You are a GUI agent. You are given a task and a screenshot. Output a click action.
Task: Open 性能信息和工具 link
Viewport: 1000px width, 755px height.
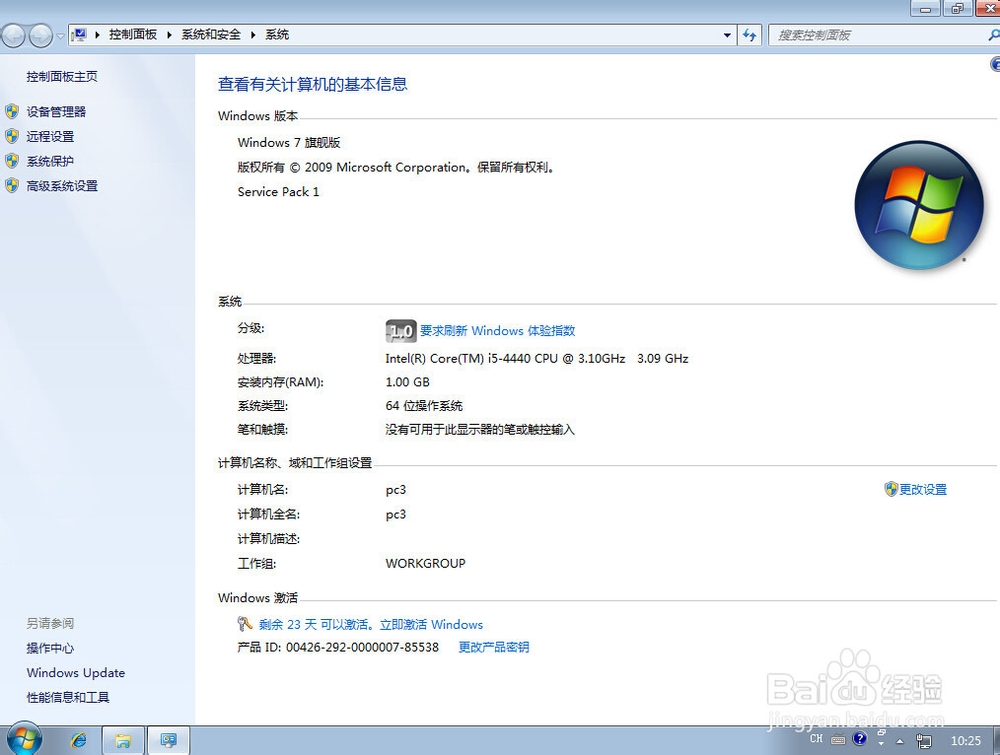(68, 698)
